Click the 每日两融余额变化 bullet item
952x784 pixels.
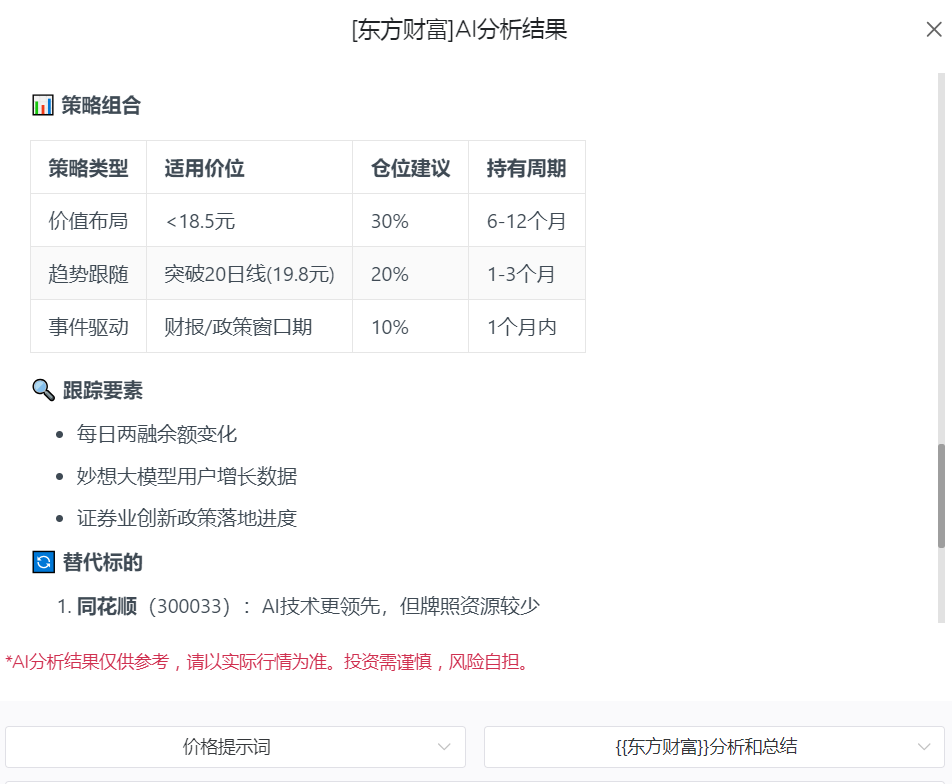pyautogui.click(x=157, y=434)
